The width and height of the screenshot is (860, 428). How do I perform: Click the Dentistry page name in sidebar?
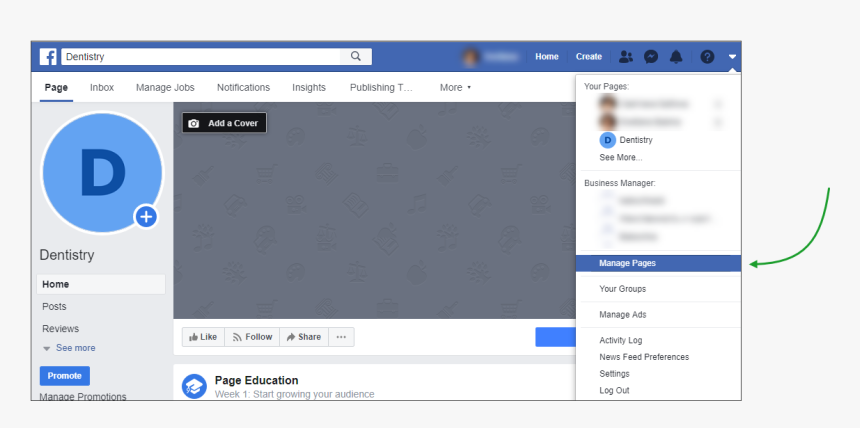click(67, 255)
